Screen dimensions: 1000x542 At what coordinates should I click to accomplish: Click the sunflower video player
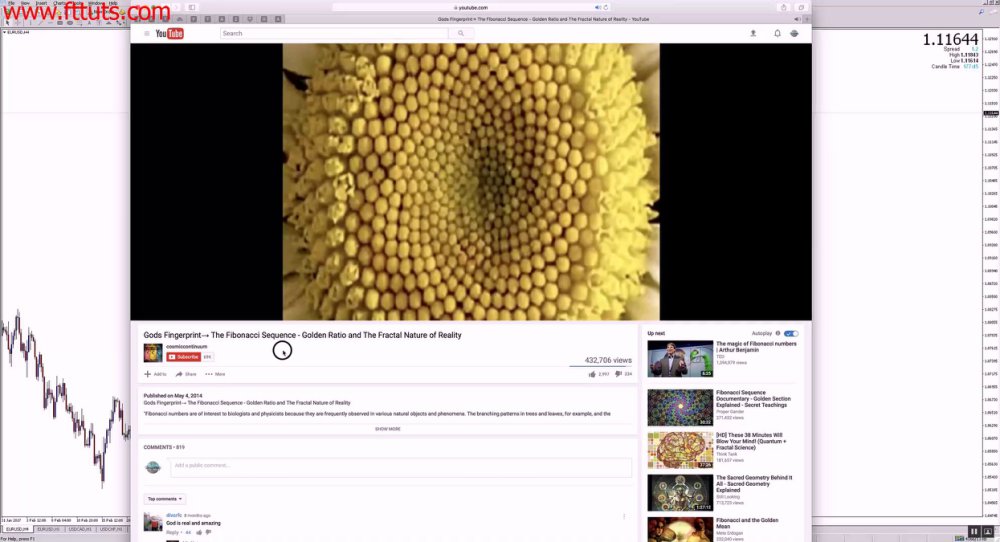[471, 182]
